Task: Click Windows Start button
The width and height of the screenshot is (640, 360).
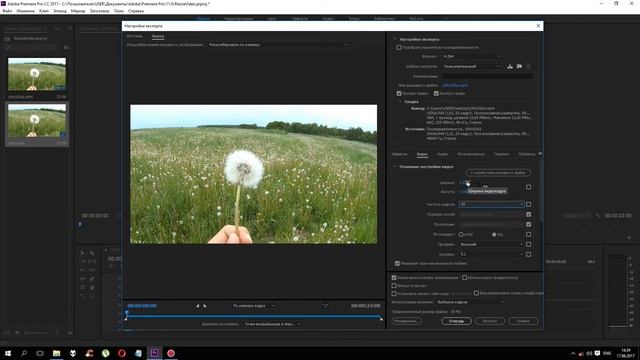Action: [8, 353]
